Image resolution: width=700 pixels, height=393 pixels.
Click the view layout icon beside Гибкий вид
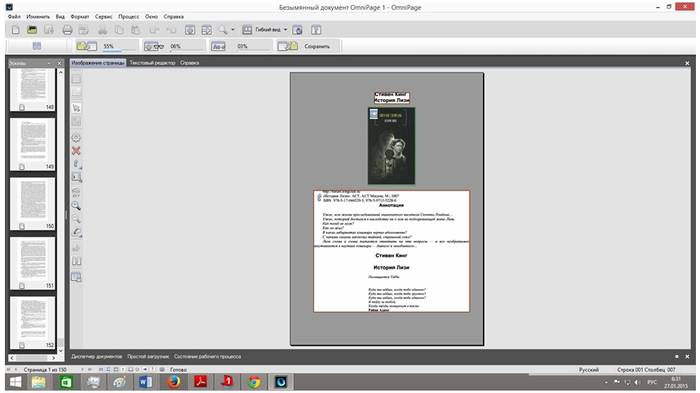(x=247, y=30)
